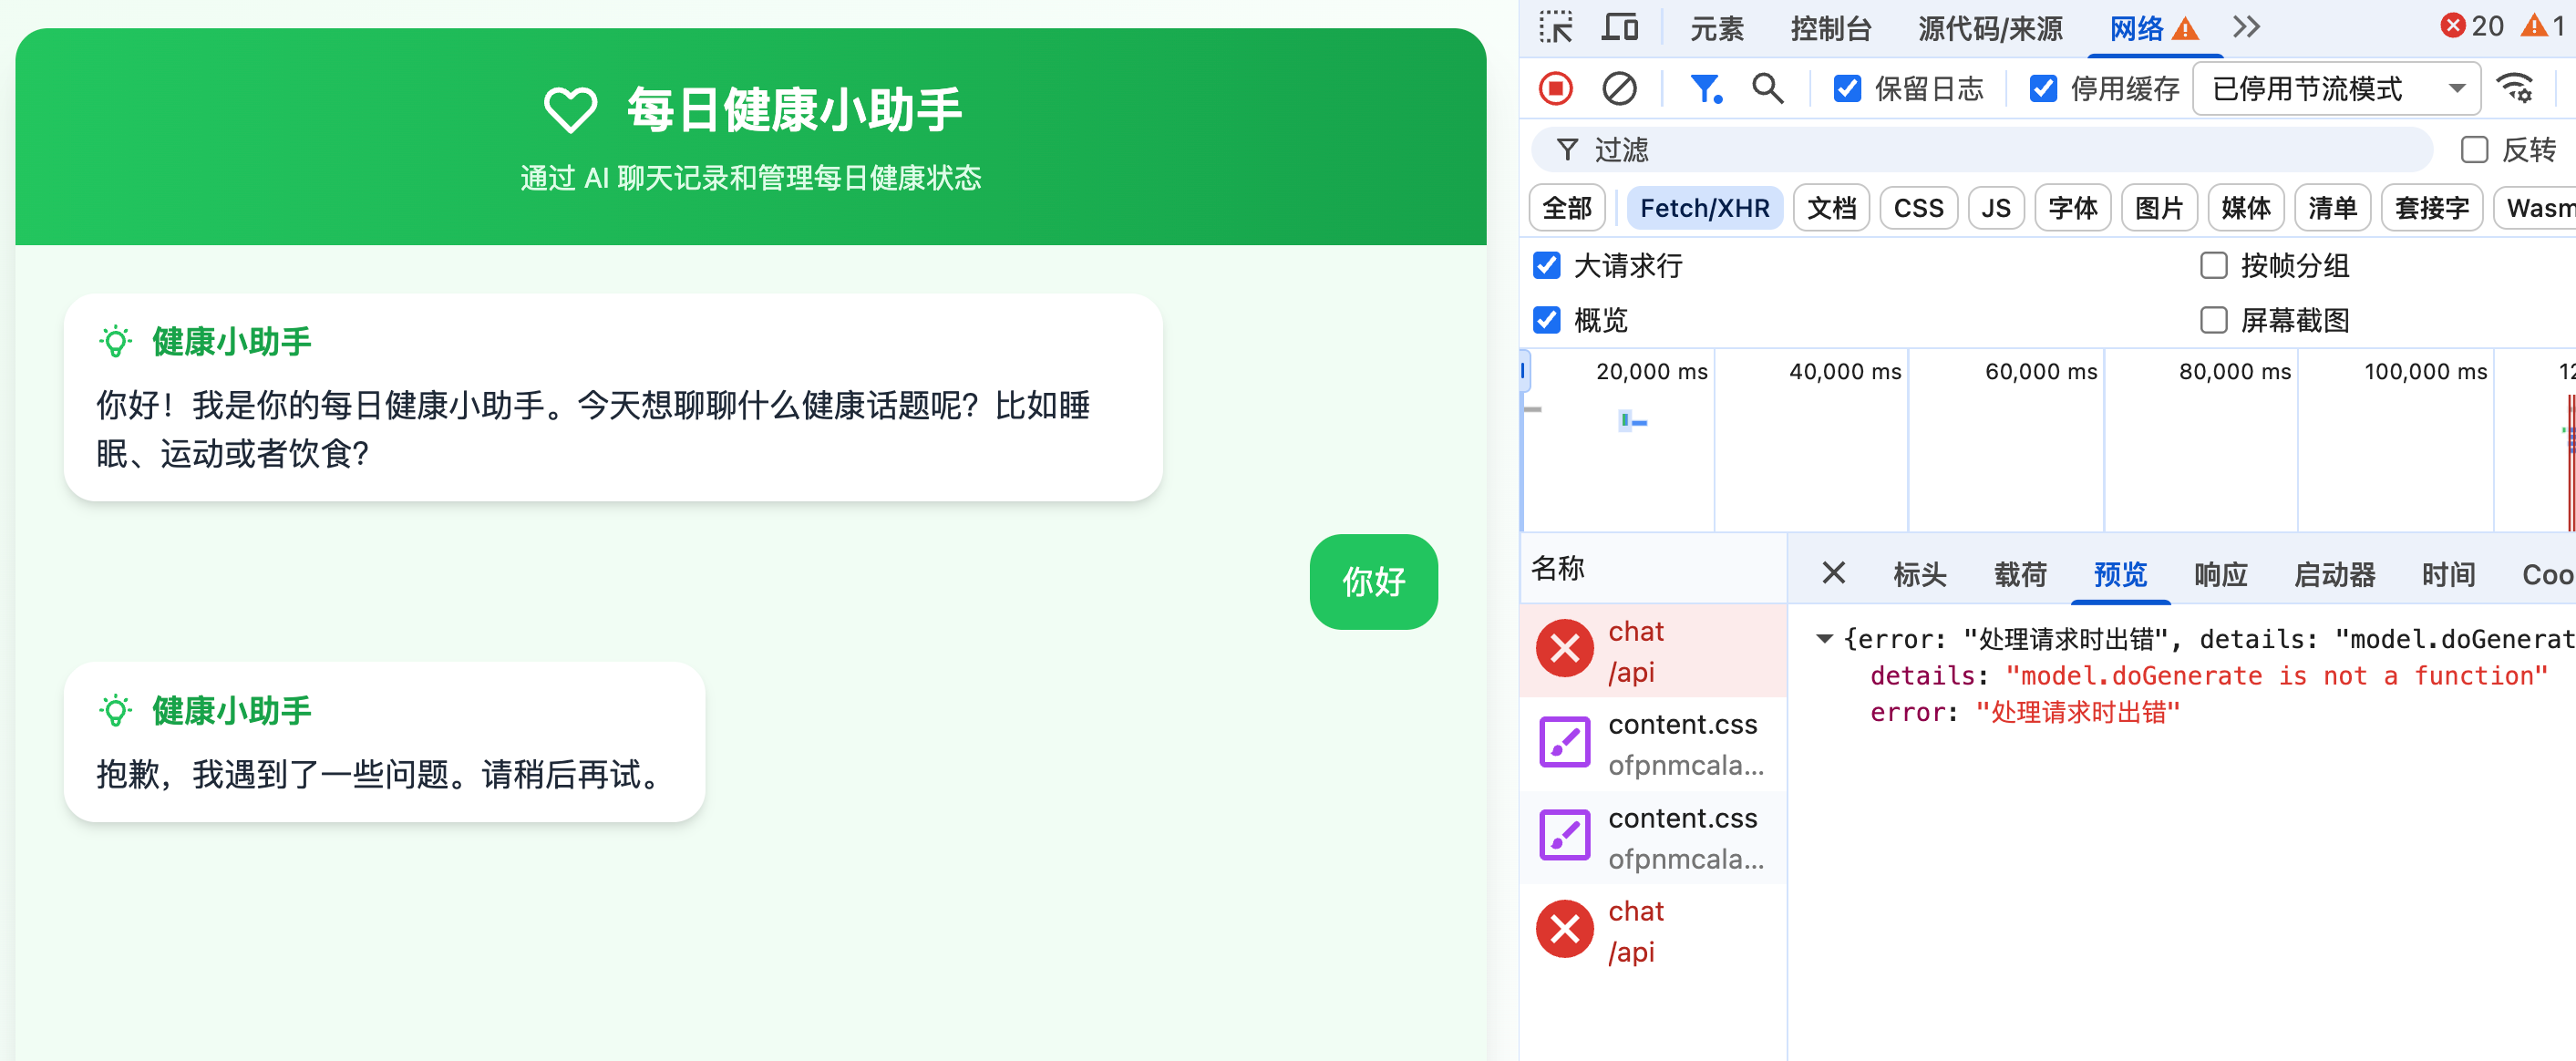
Task: Open the 响应 tab
Action: (2220, 574)
